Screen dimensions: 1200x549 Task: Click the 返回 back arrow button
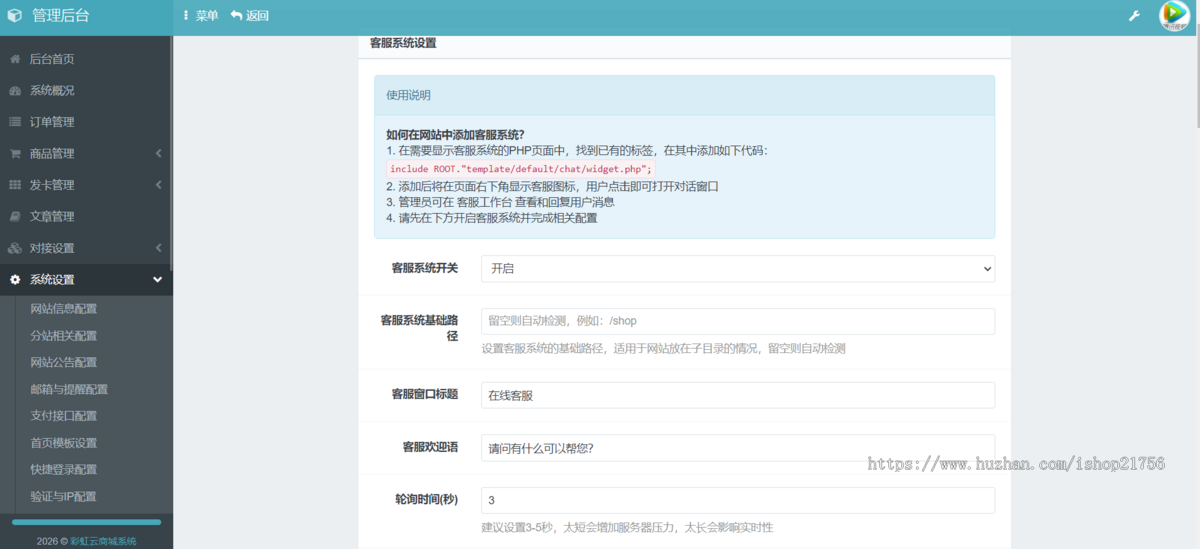250,16
